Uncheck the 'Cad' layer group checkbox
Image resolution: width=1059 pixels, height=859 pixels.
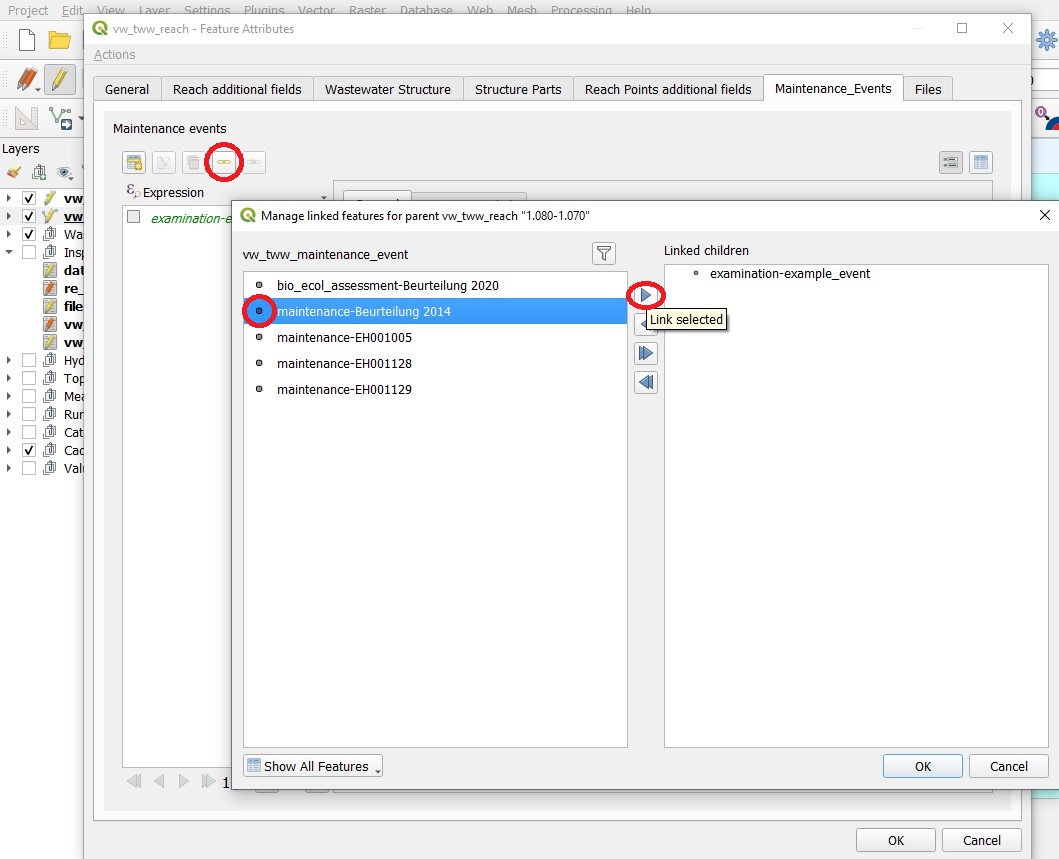(29, 450)
